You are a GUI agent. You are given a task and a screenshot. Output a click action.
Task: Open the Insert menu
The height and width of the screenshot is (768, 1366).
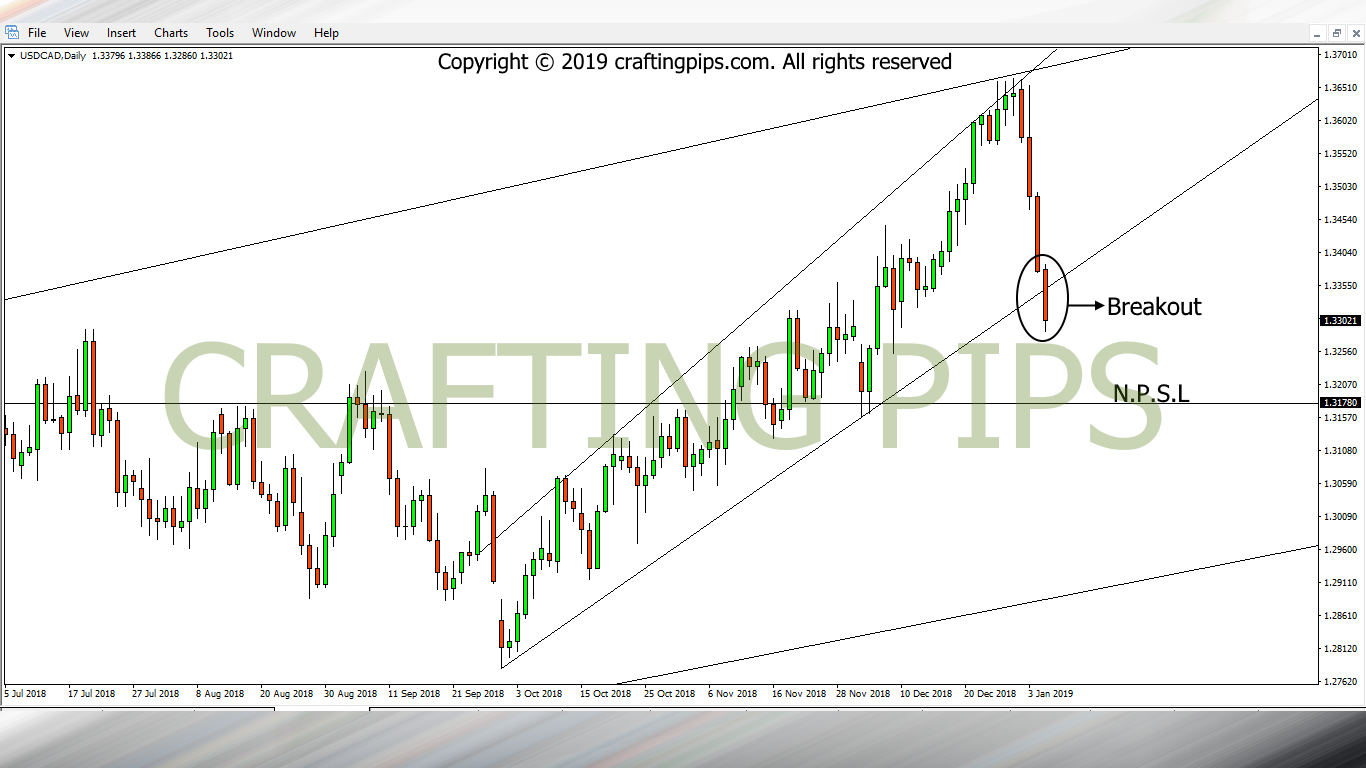pyautogui.click(x=122, y=33)
